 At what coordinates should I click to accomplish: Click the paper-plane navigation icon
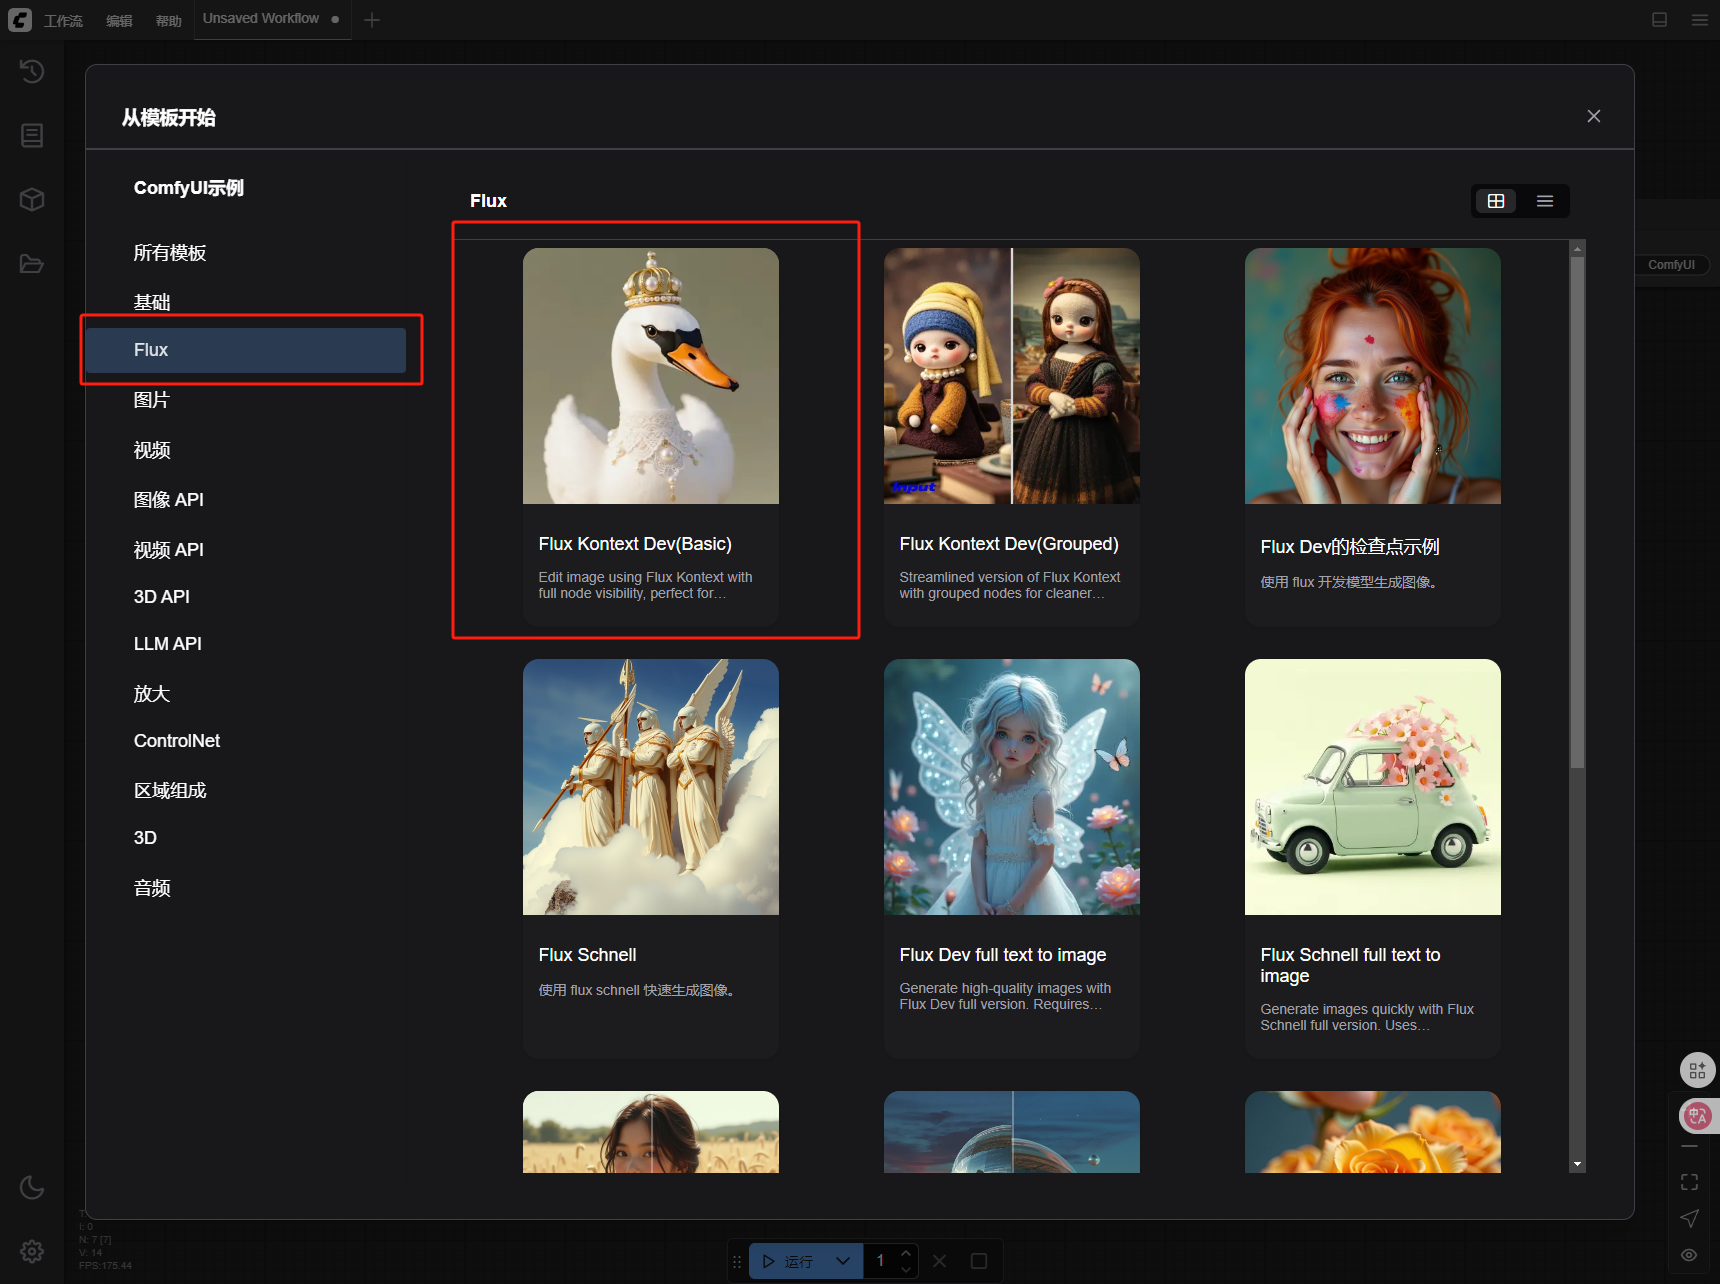point(1690,1218)
